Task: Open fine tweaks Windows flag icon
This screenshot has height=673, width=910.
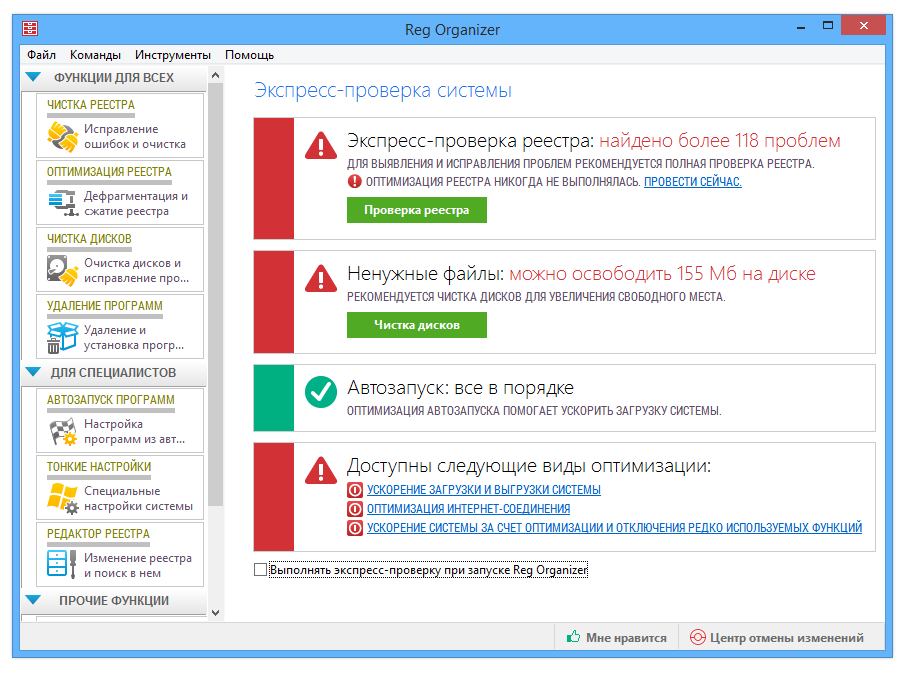Action: point(63,498)
